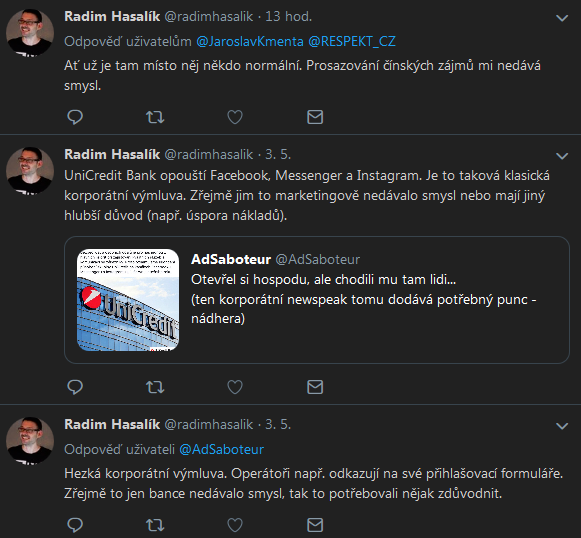Send first tweet via direct message icon

pos(315,117)
